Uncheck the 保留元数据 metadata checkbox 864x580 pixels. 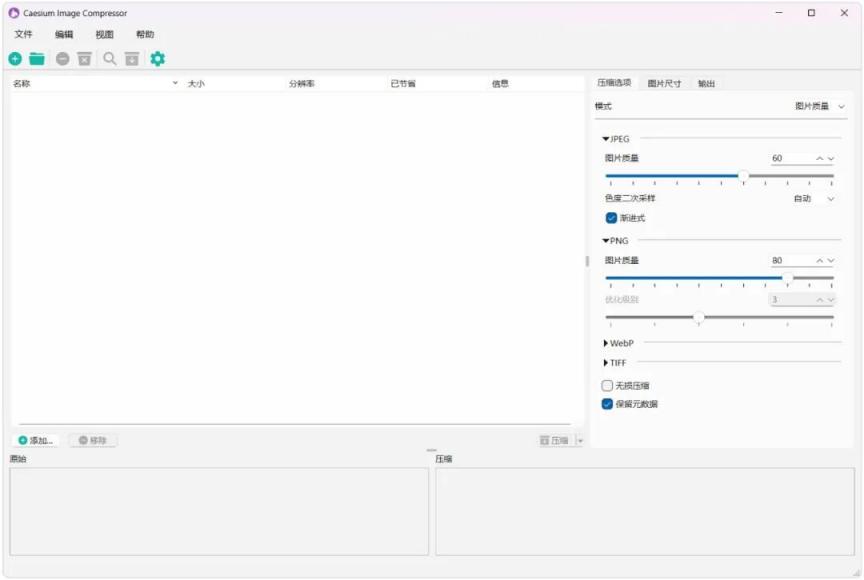pos(607,404)
